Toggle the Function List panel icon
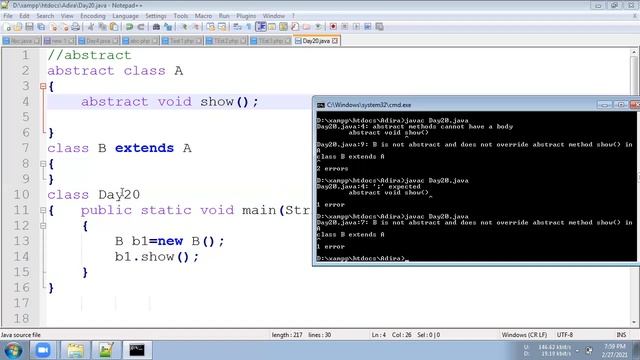Image resolution: width=640 pixels, height=360 pixels. pyautogui.click(x=295, y=27)
